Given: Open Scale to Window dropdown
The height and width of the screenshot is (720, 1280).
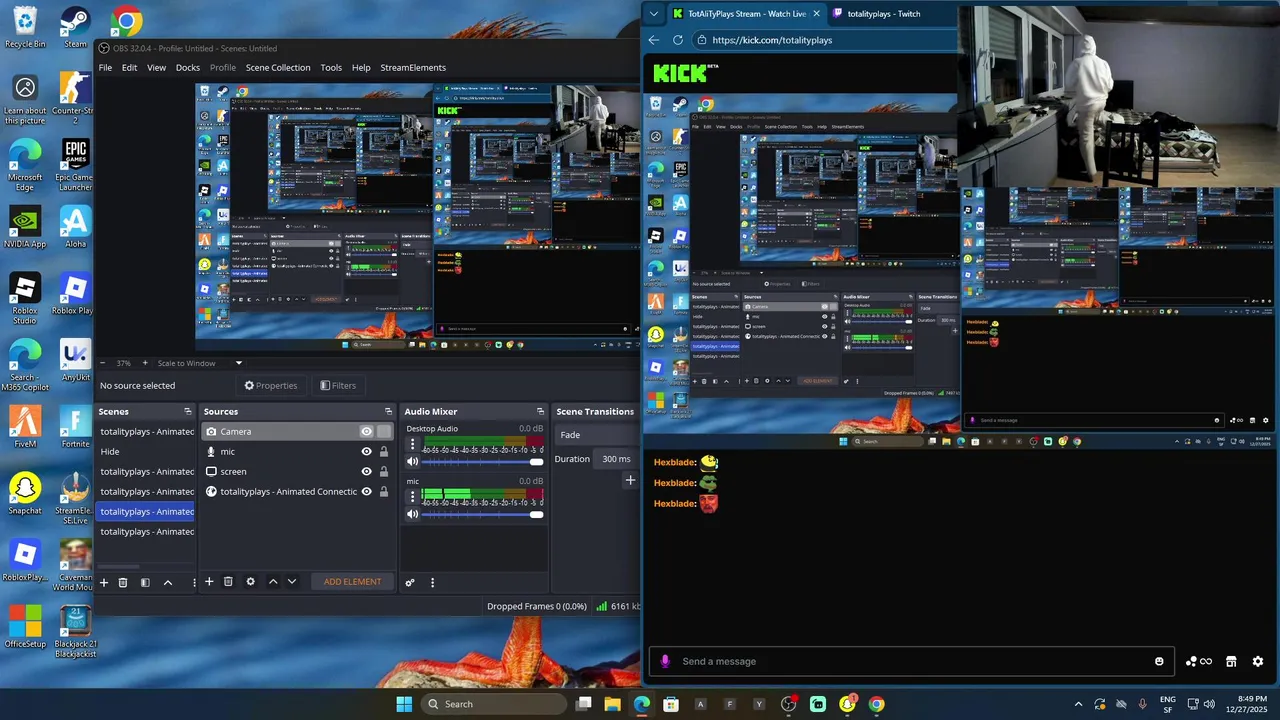Looking at the screenshot, I should click(x=200, y=363).
